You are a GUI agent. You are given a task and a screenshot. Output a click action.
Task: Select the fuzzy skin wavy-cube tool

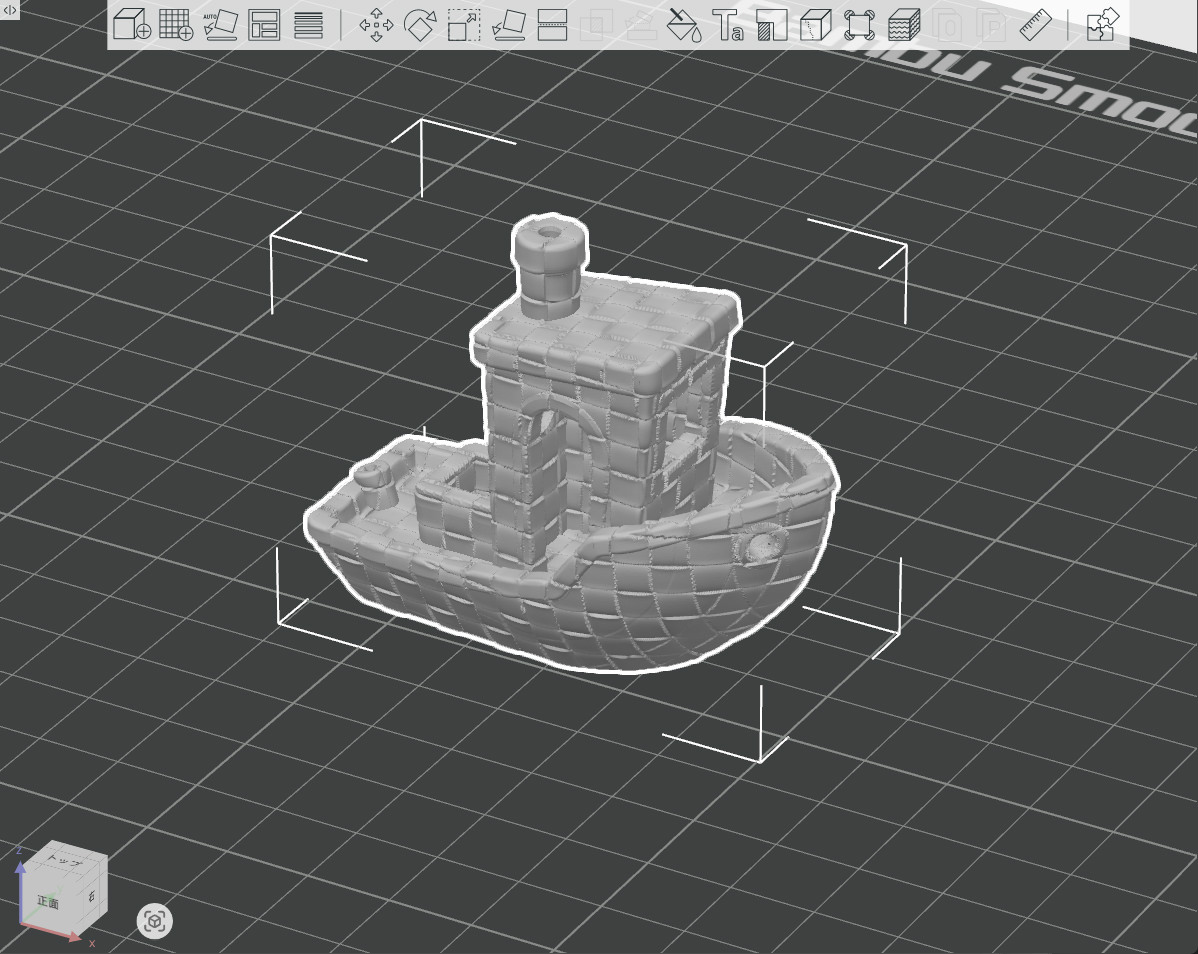click(904, 25)
